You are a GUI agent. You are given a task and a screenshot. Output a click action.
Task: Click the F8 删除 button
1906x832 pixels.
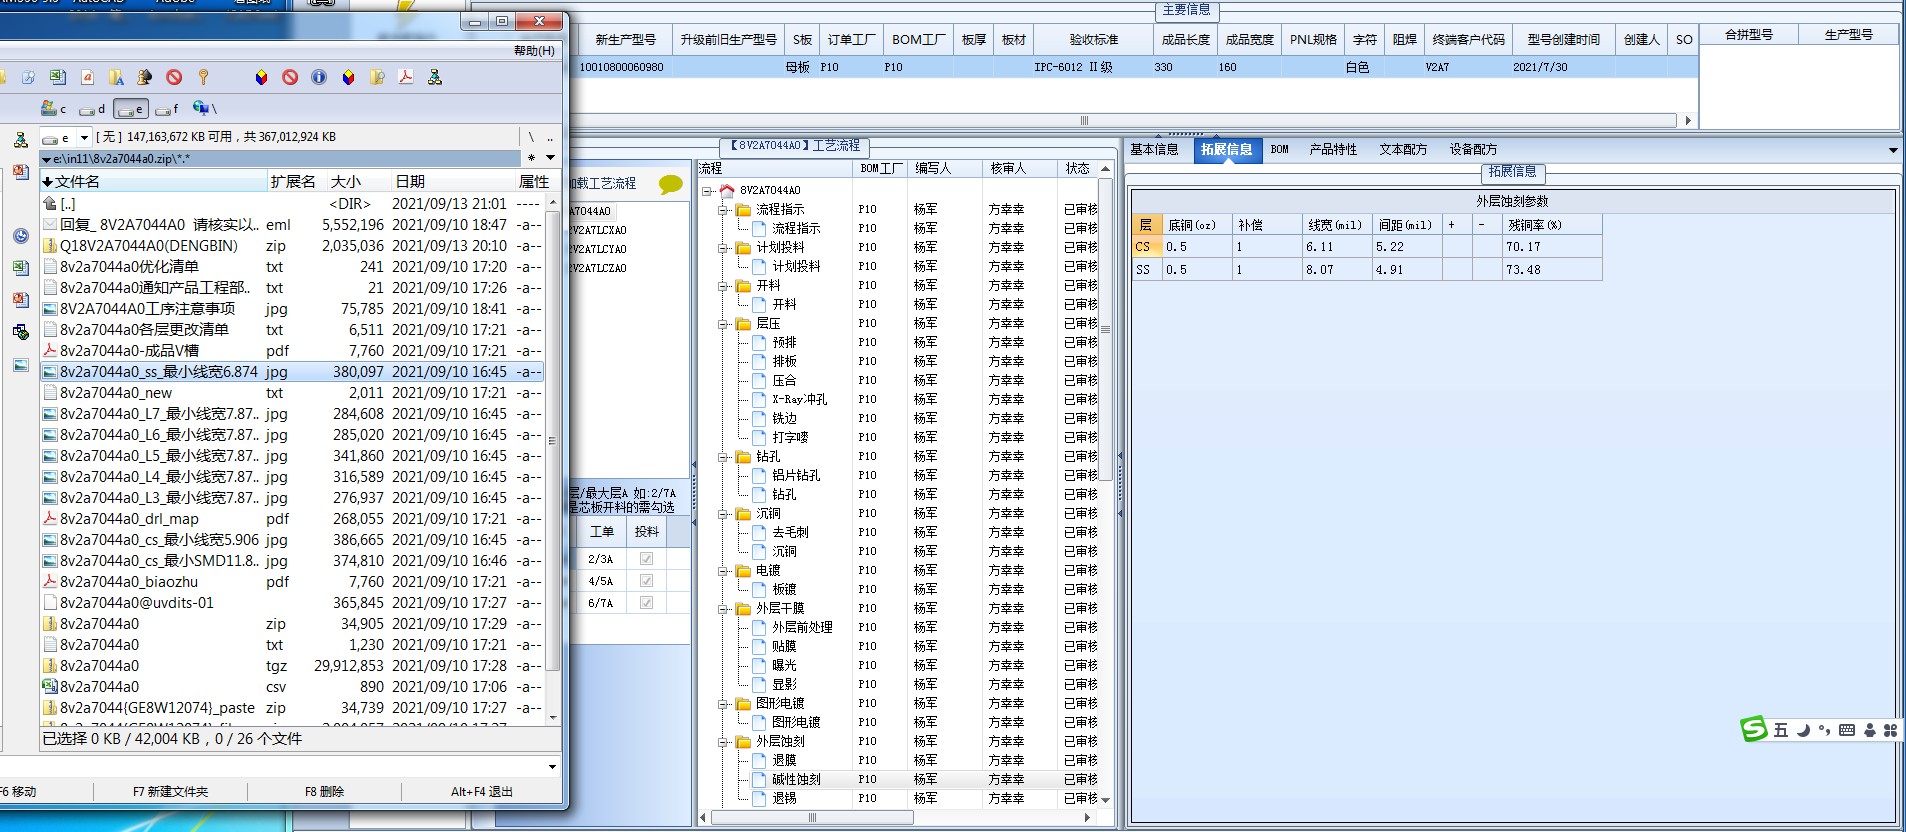[324, 792]
